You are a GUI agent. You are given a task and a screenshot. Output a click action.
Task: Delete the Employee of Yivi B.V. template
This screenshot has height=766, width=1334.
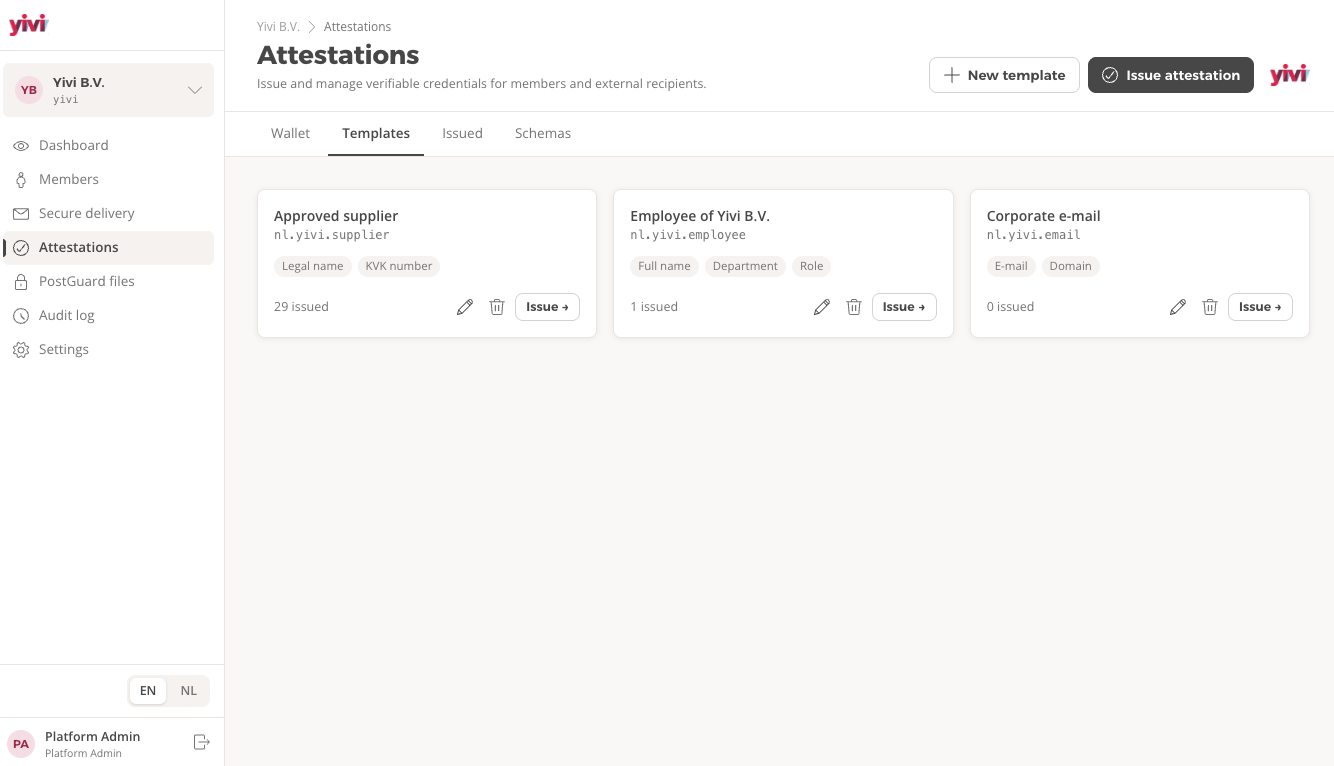click(x=854, y=307)
